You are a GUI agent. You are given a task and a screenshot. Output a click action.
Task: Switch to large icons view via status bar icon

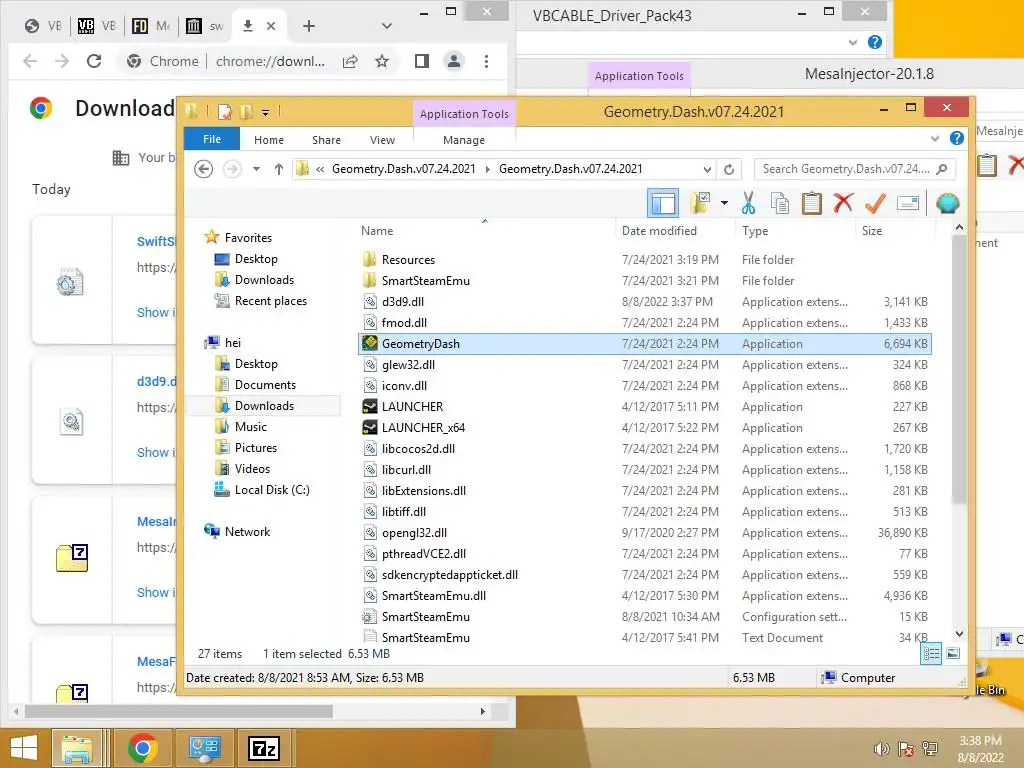pos(953,653)
